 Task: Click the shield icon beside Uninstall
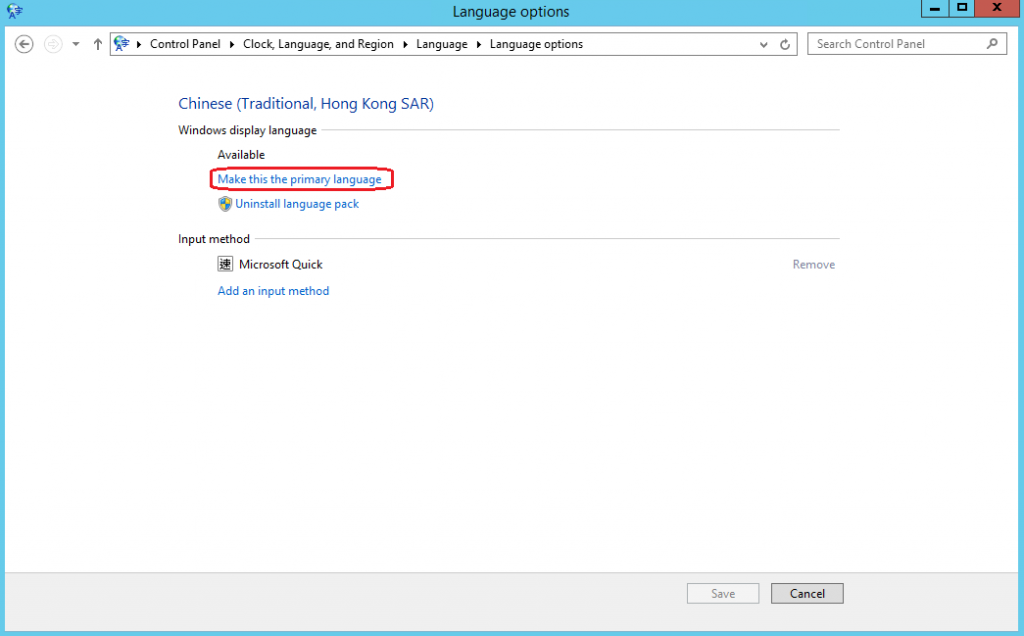click(x=225, y=204)
